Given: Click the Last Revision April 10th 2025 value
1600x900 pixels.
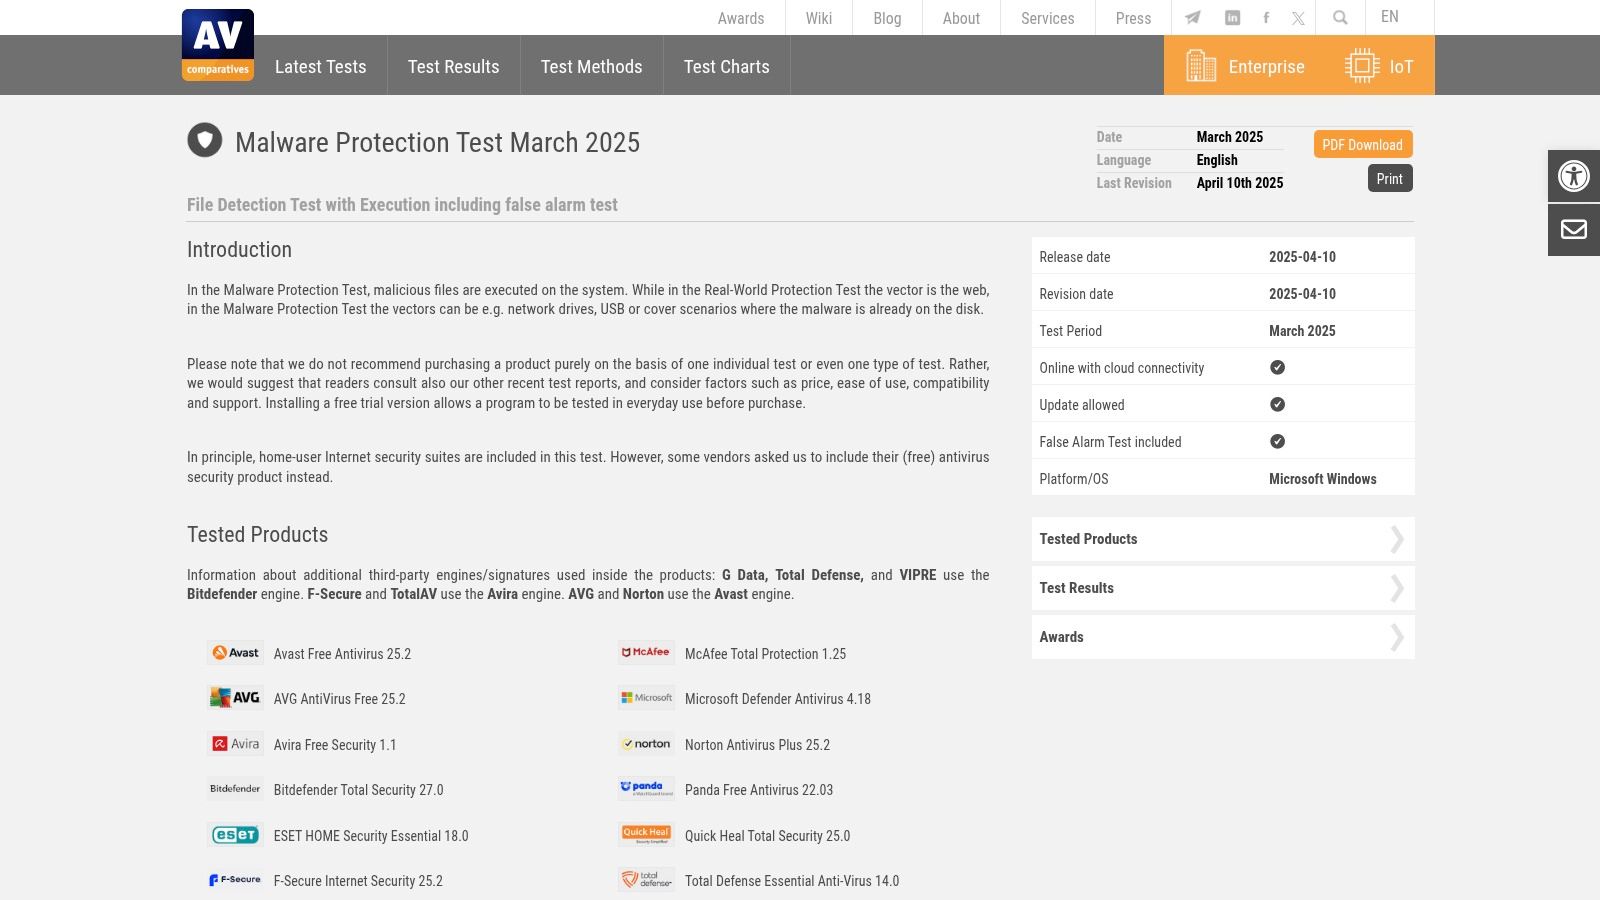Looking at the screenshot, I should (x=1240, y=183).
